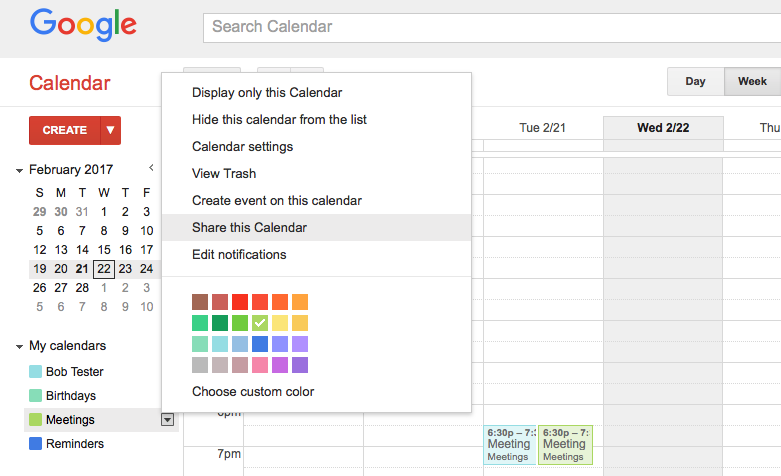Click the red CREATE button
This screenshot has width=781, height=476.
point(65,130)
